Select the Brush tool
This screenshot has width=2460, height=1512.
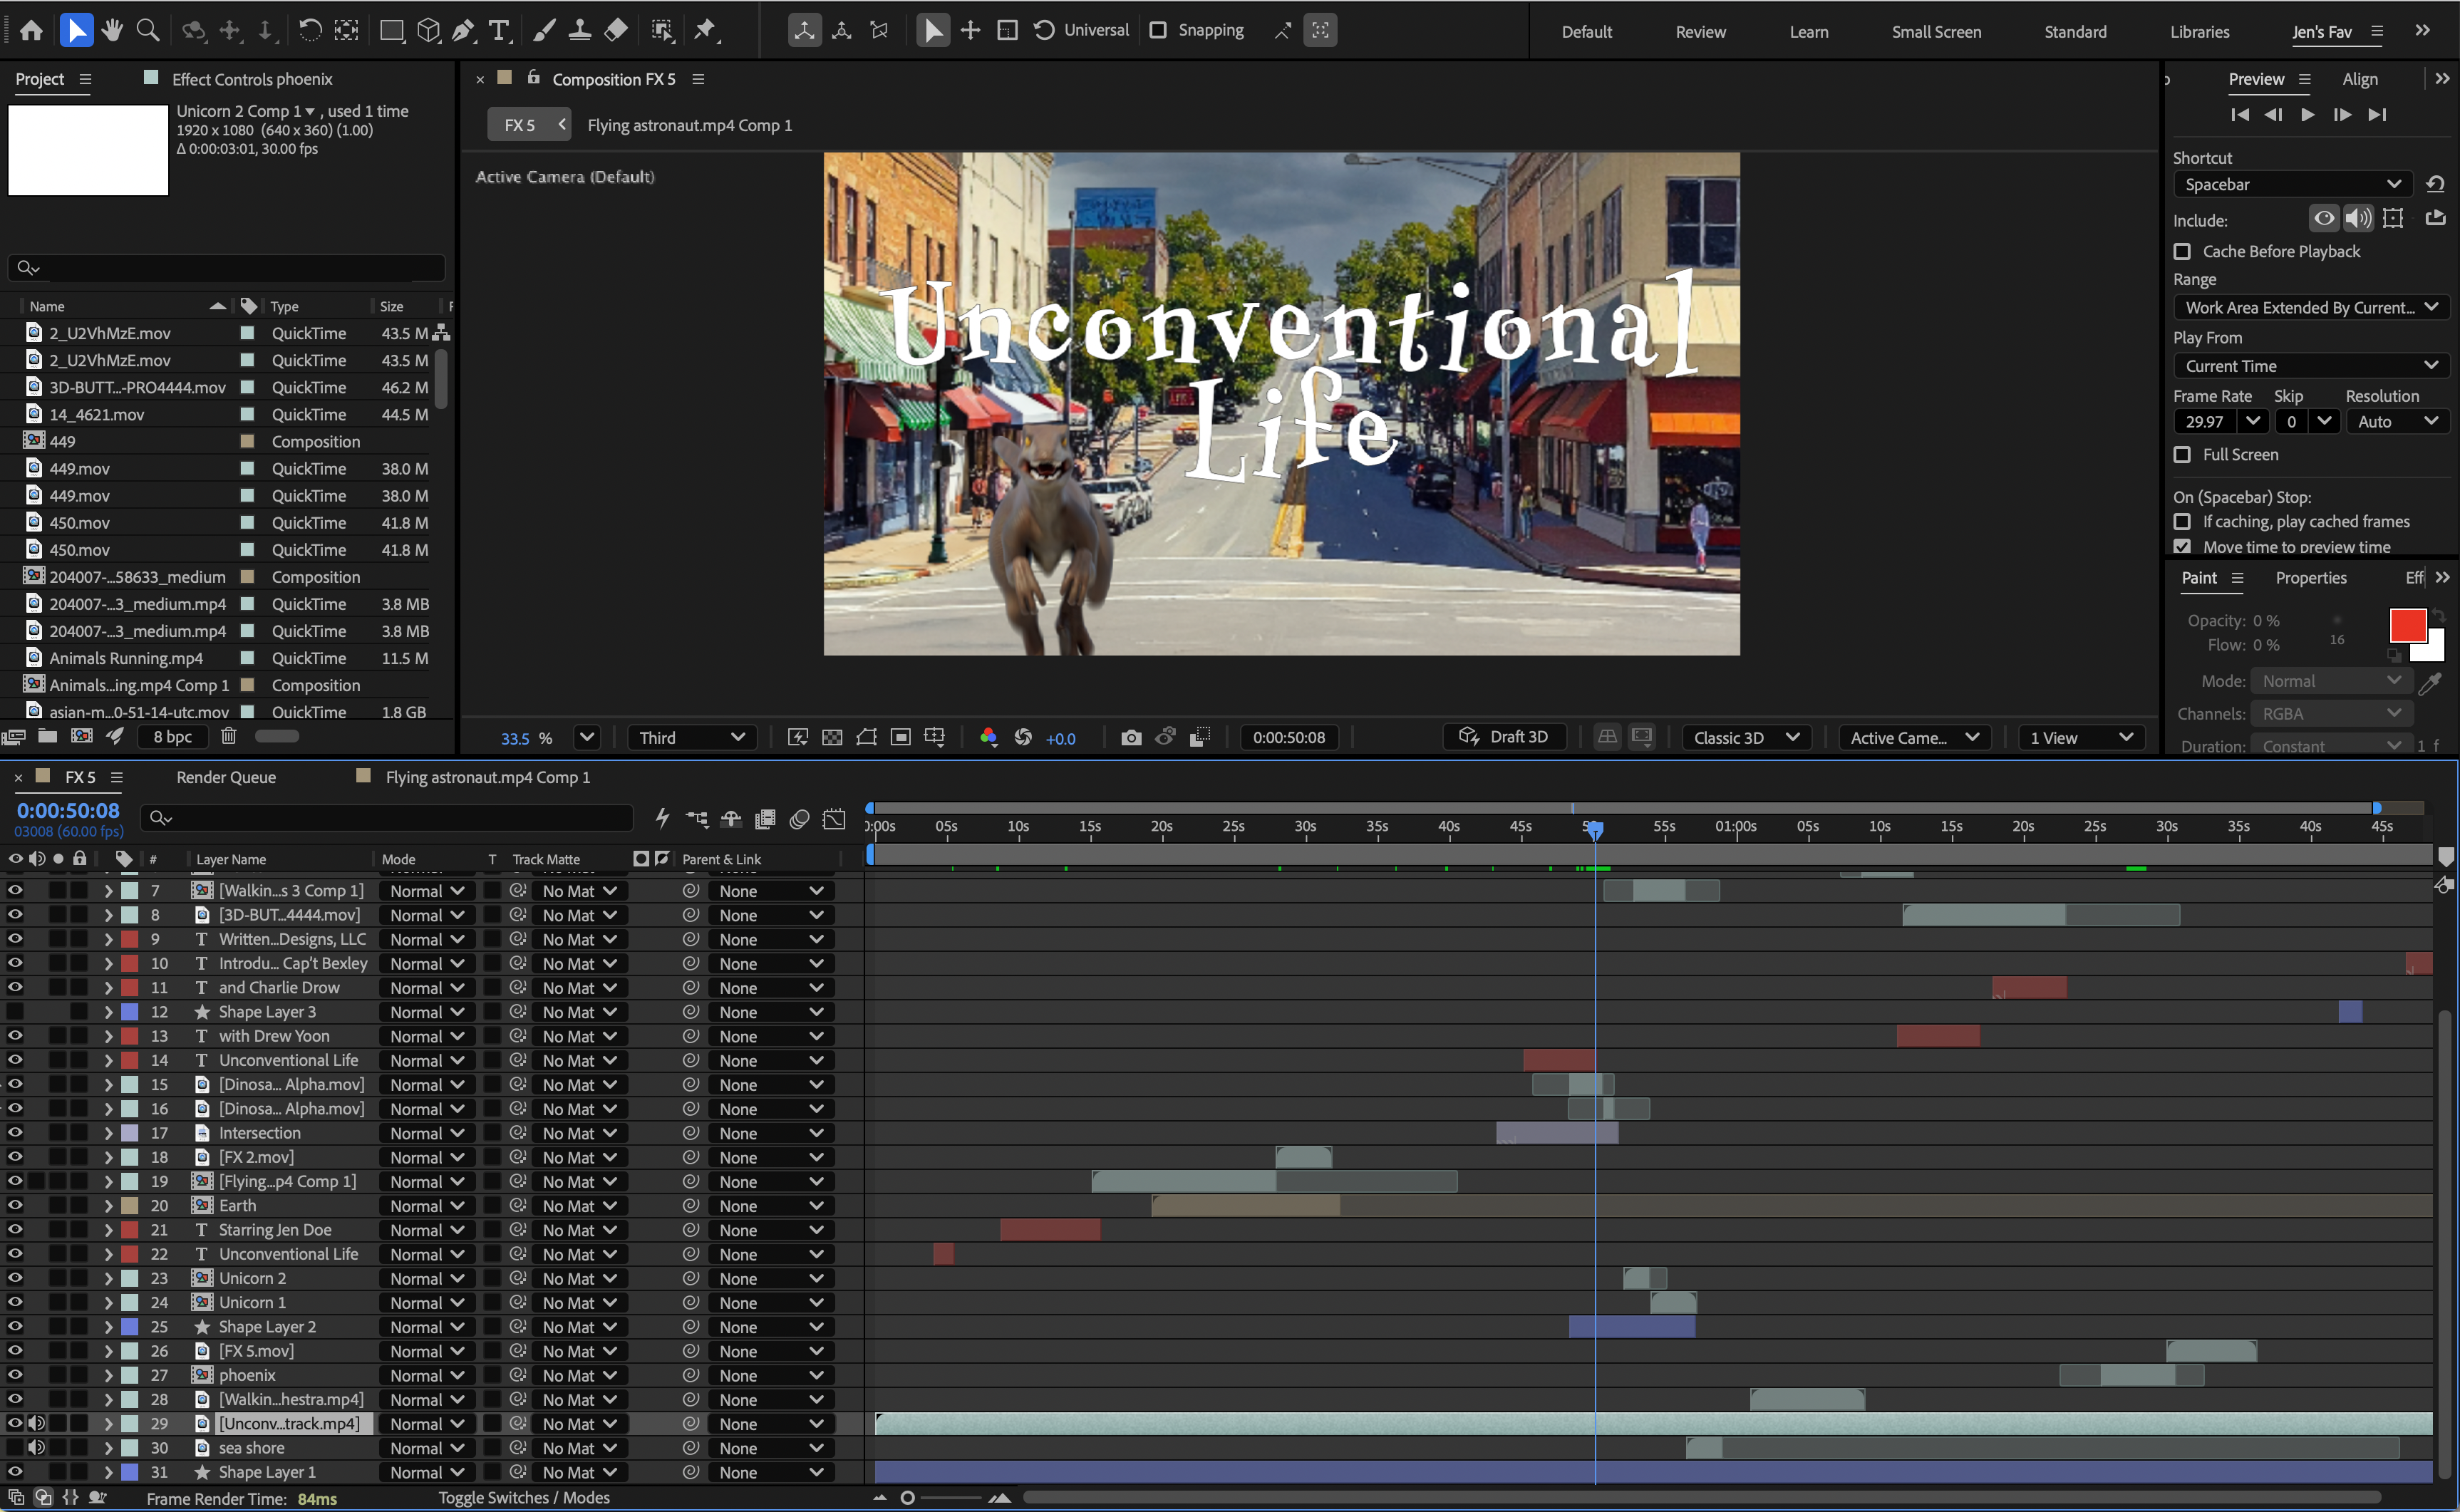(544, 31)
